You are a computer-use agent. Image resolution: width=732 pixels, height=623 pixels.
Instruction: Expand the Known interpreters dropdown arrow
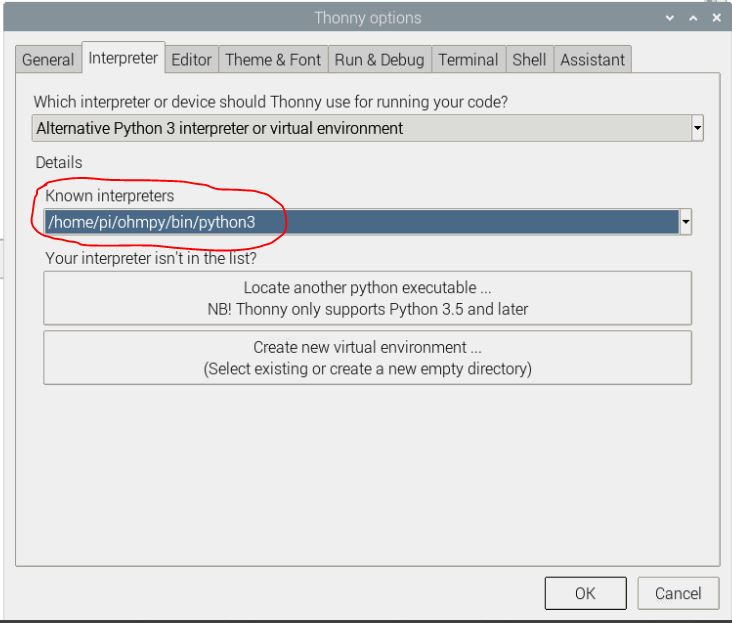685,222
